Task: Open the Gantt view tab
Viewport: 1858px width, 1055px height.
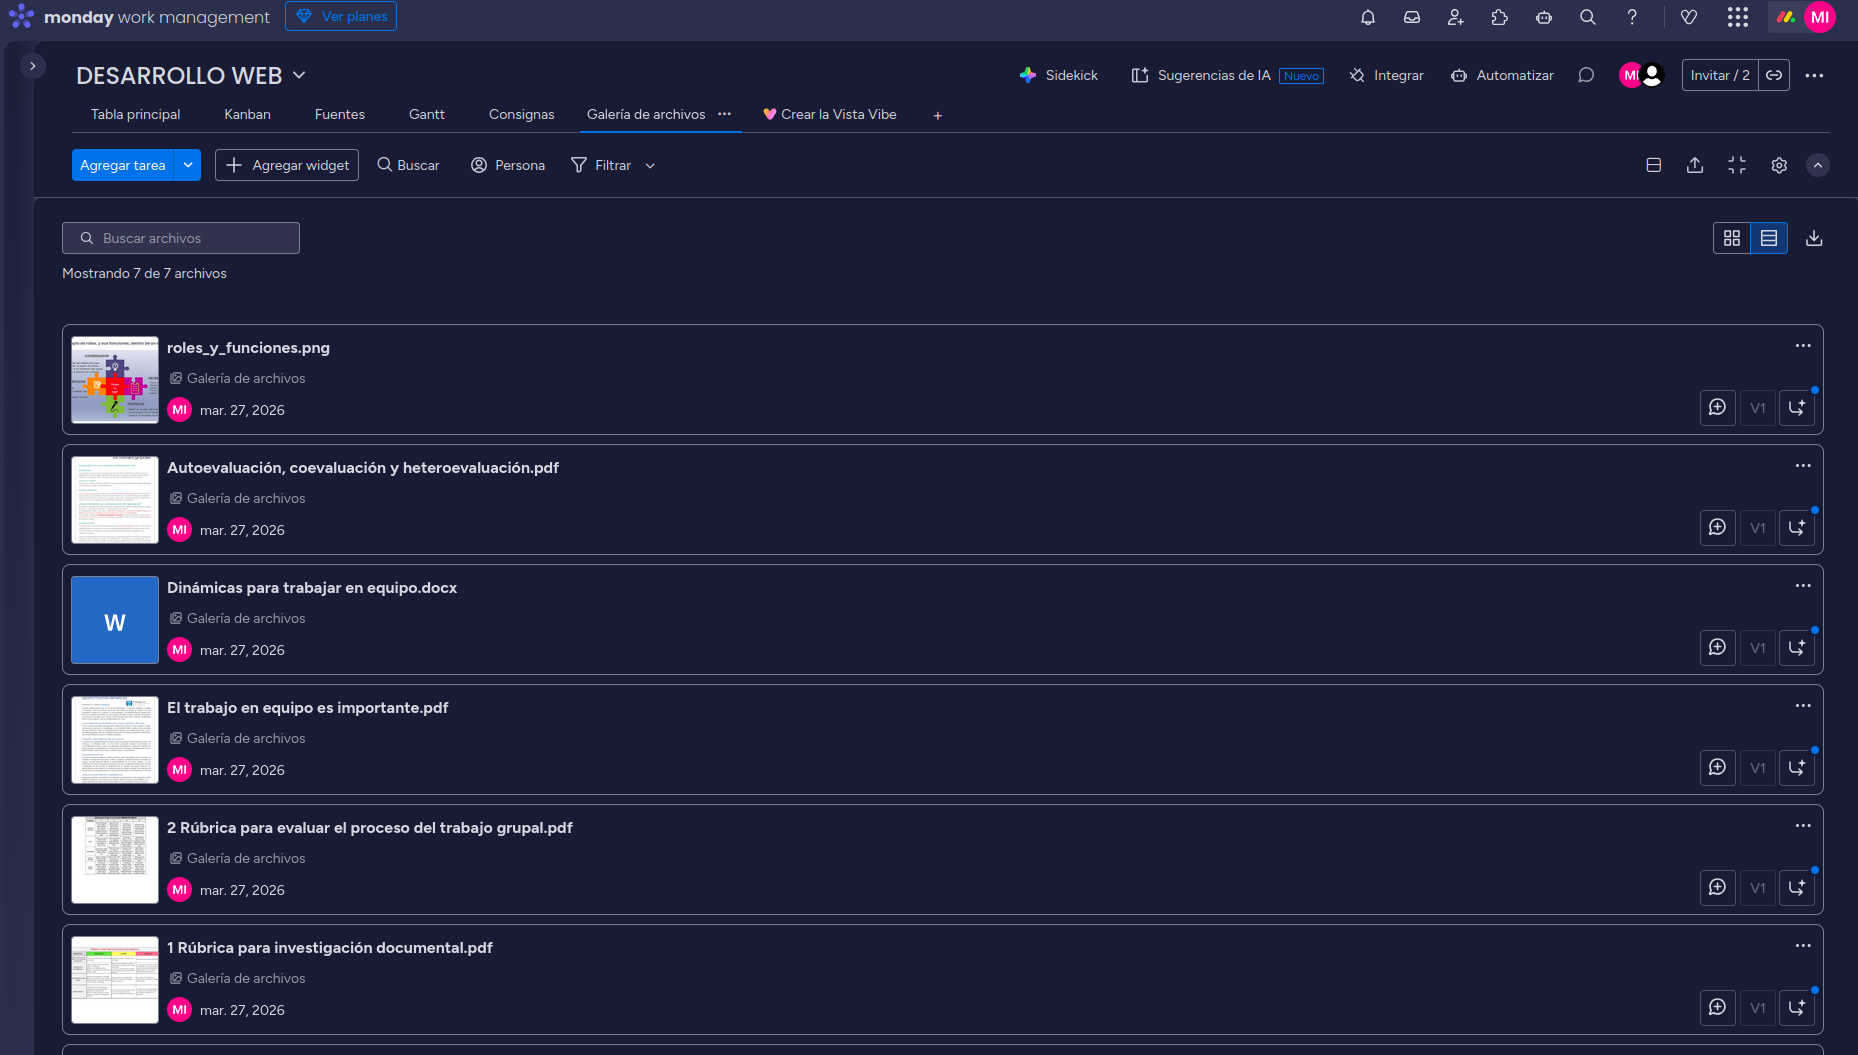Action: click(x=426, y=114)
